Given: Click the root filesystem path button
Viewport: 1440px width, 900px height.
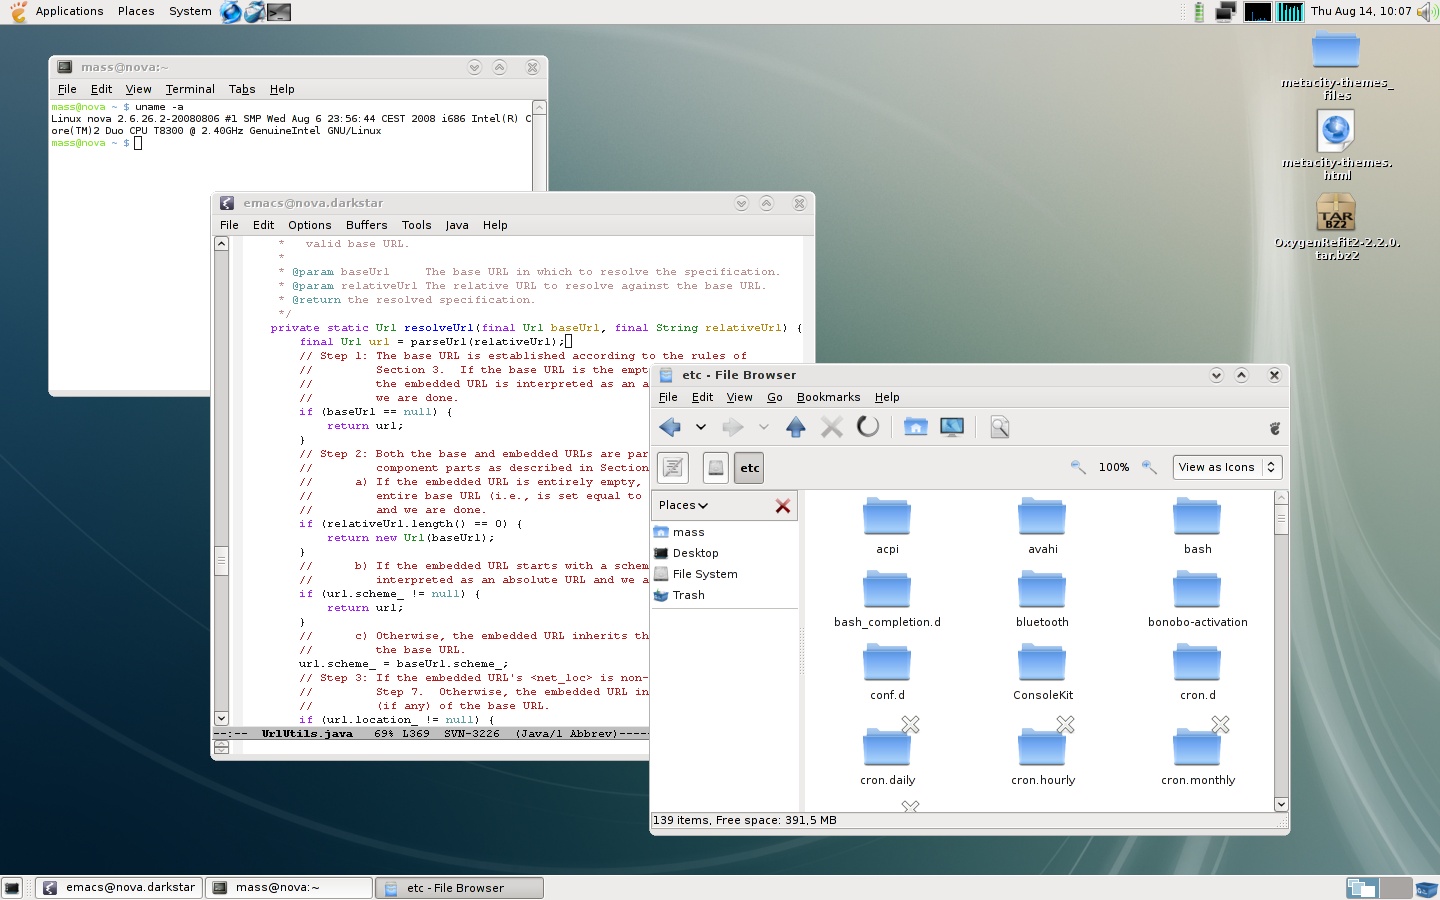Looking at the screenshot, I should click(x=716, y=467).
